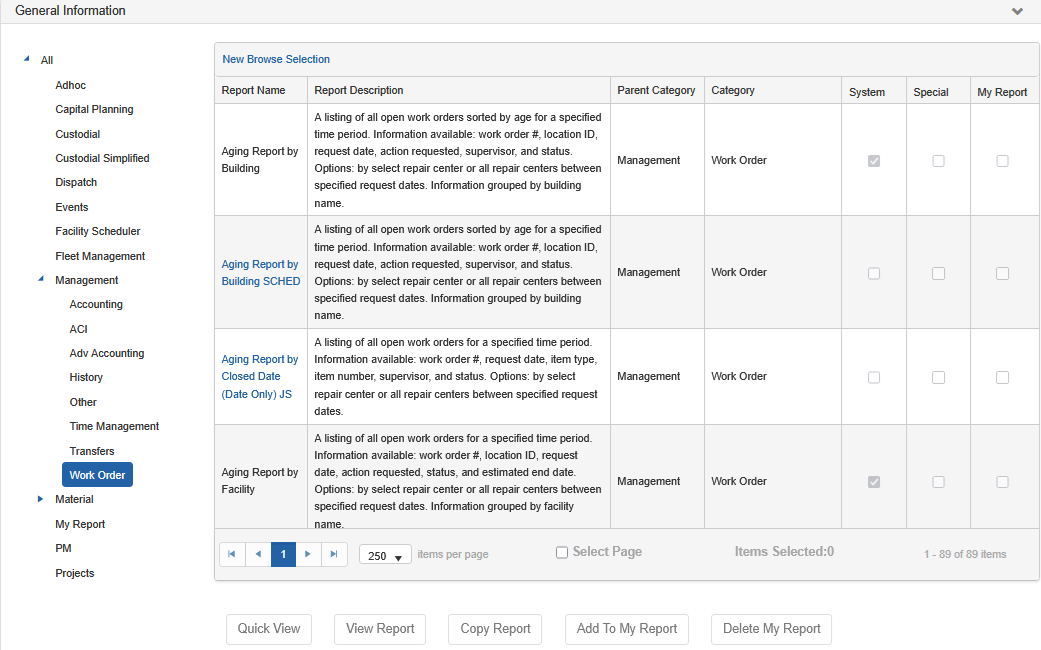The image size is (1041, 650).
Task: Sort by the Parent Category column header
Action: pos(656,90)
